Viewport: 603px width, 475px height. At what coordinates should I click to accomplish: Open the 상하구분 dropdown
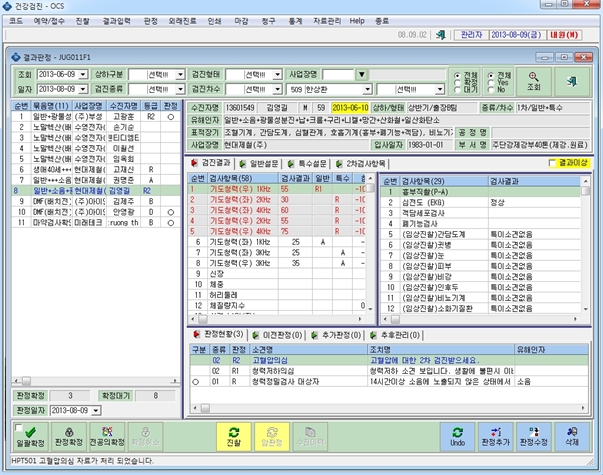pyautogui.click(x=180, y=74)
